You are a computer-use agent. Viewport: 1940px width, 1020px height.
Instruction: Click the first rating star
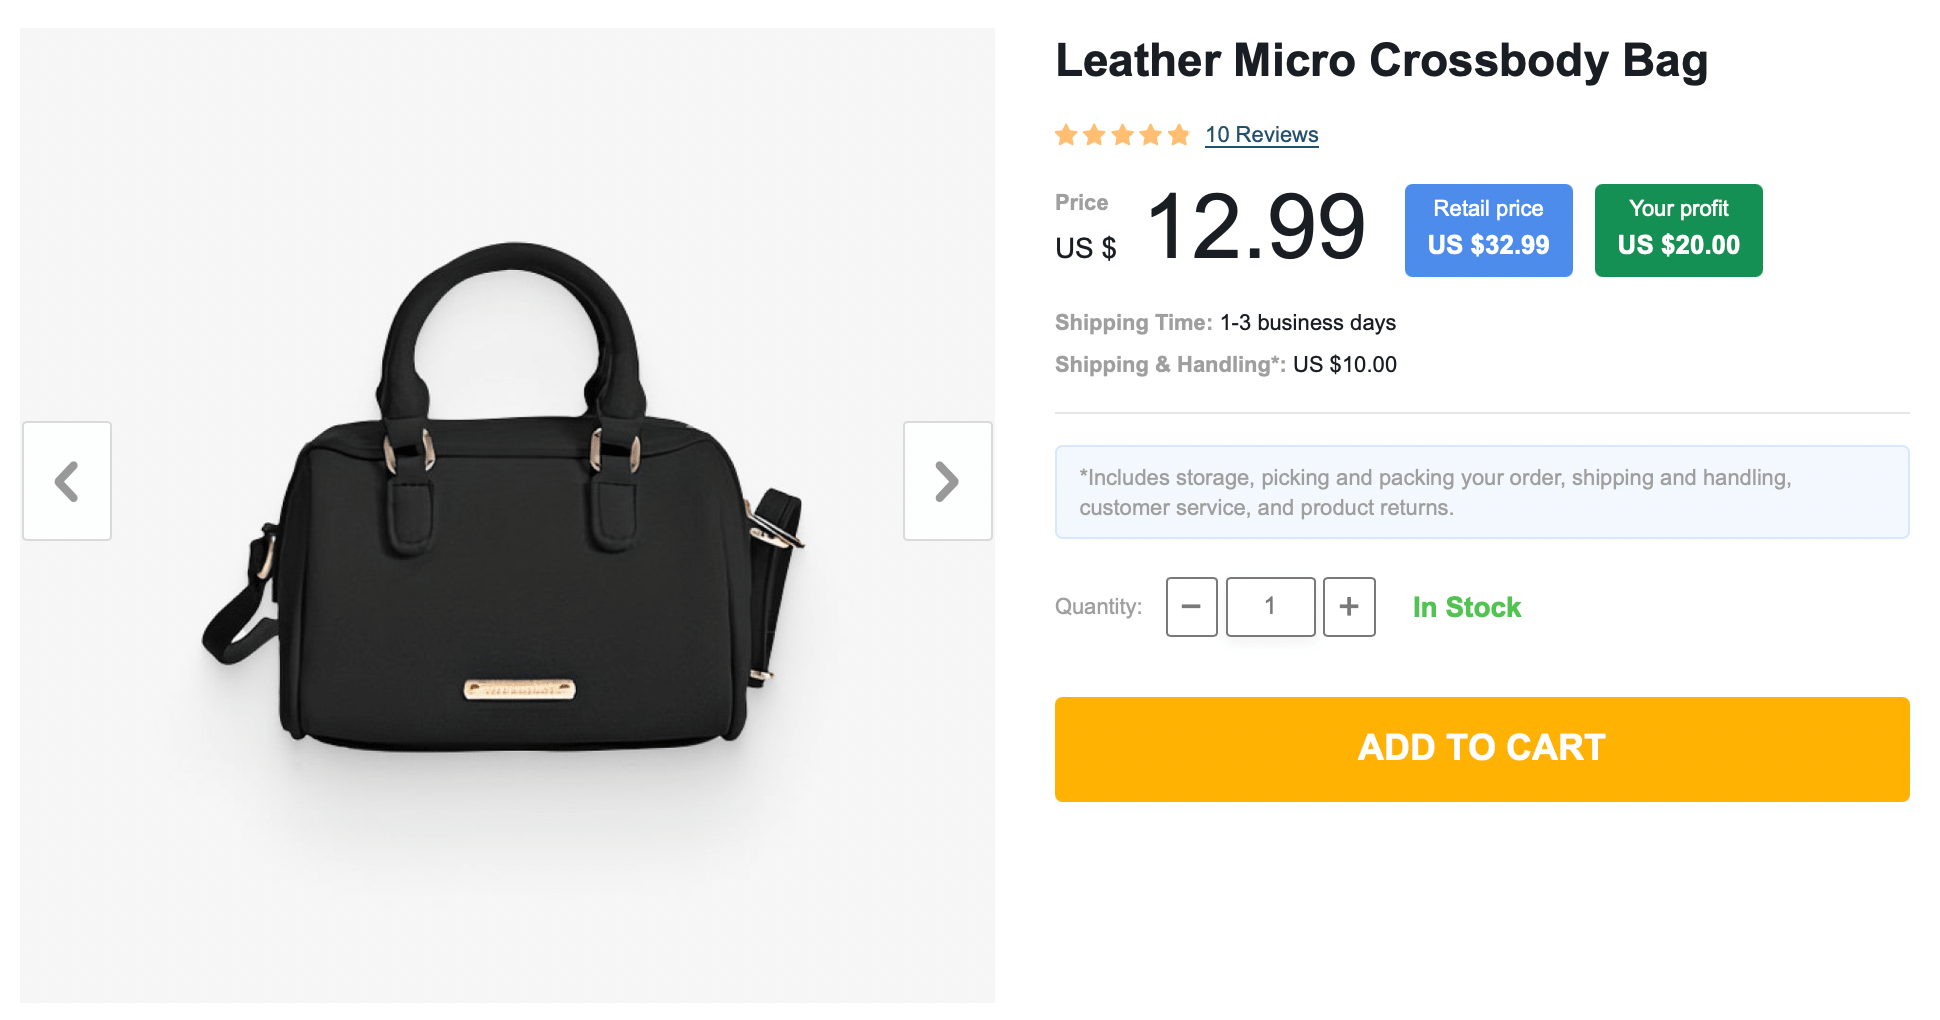pyautogui.click(x=1067, y=135)
